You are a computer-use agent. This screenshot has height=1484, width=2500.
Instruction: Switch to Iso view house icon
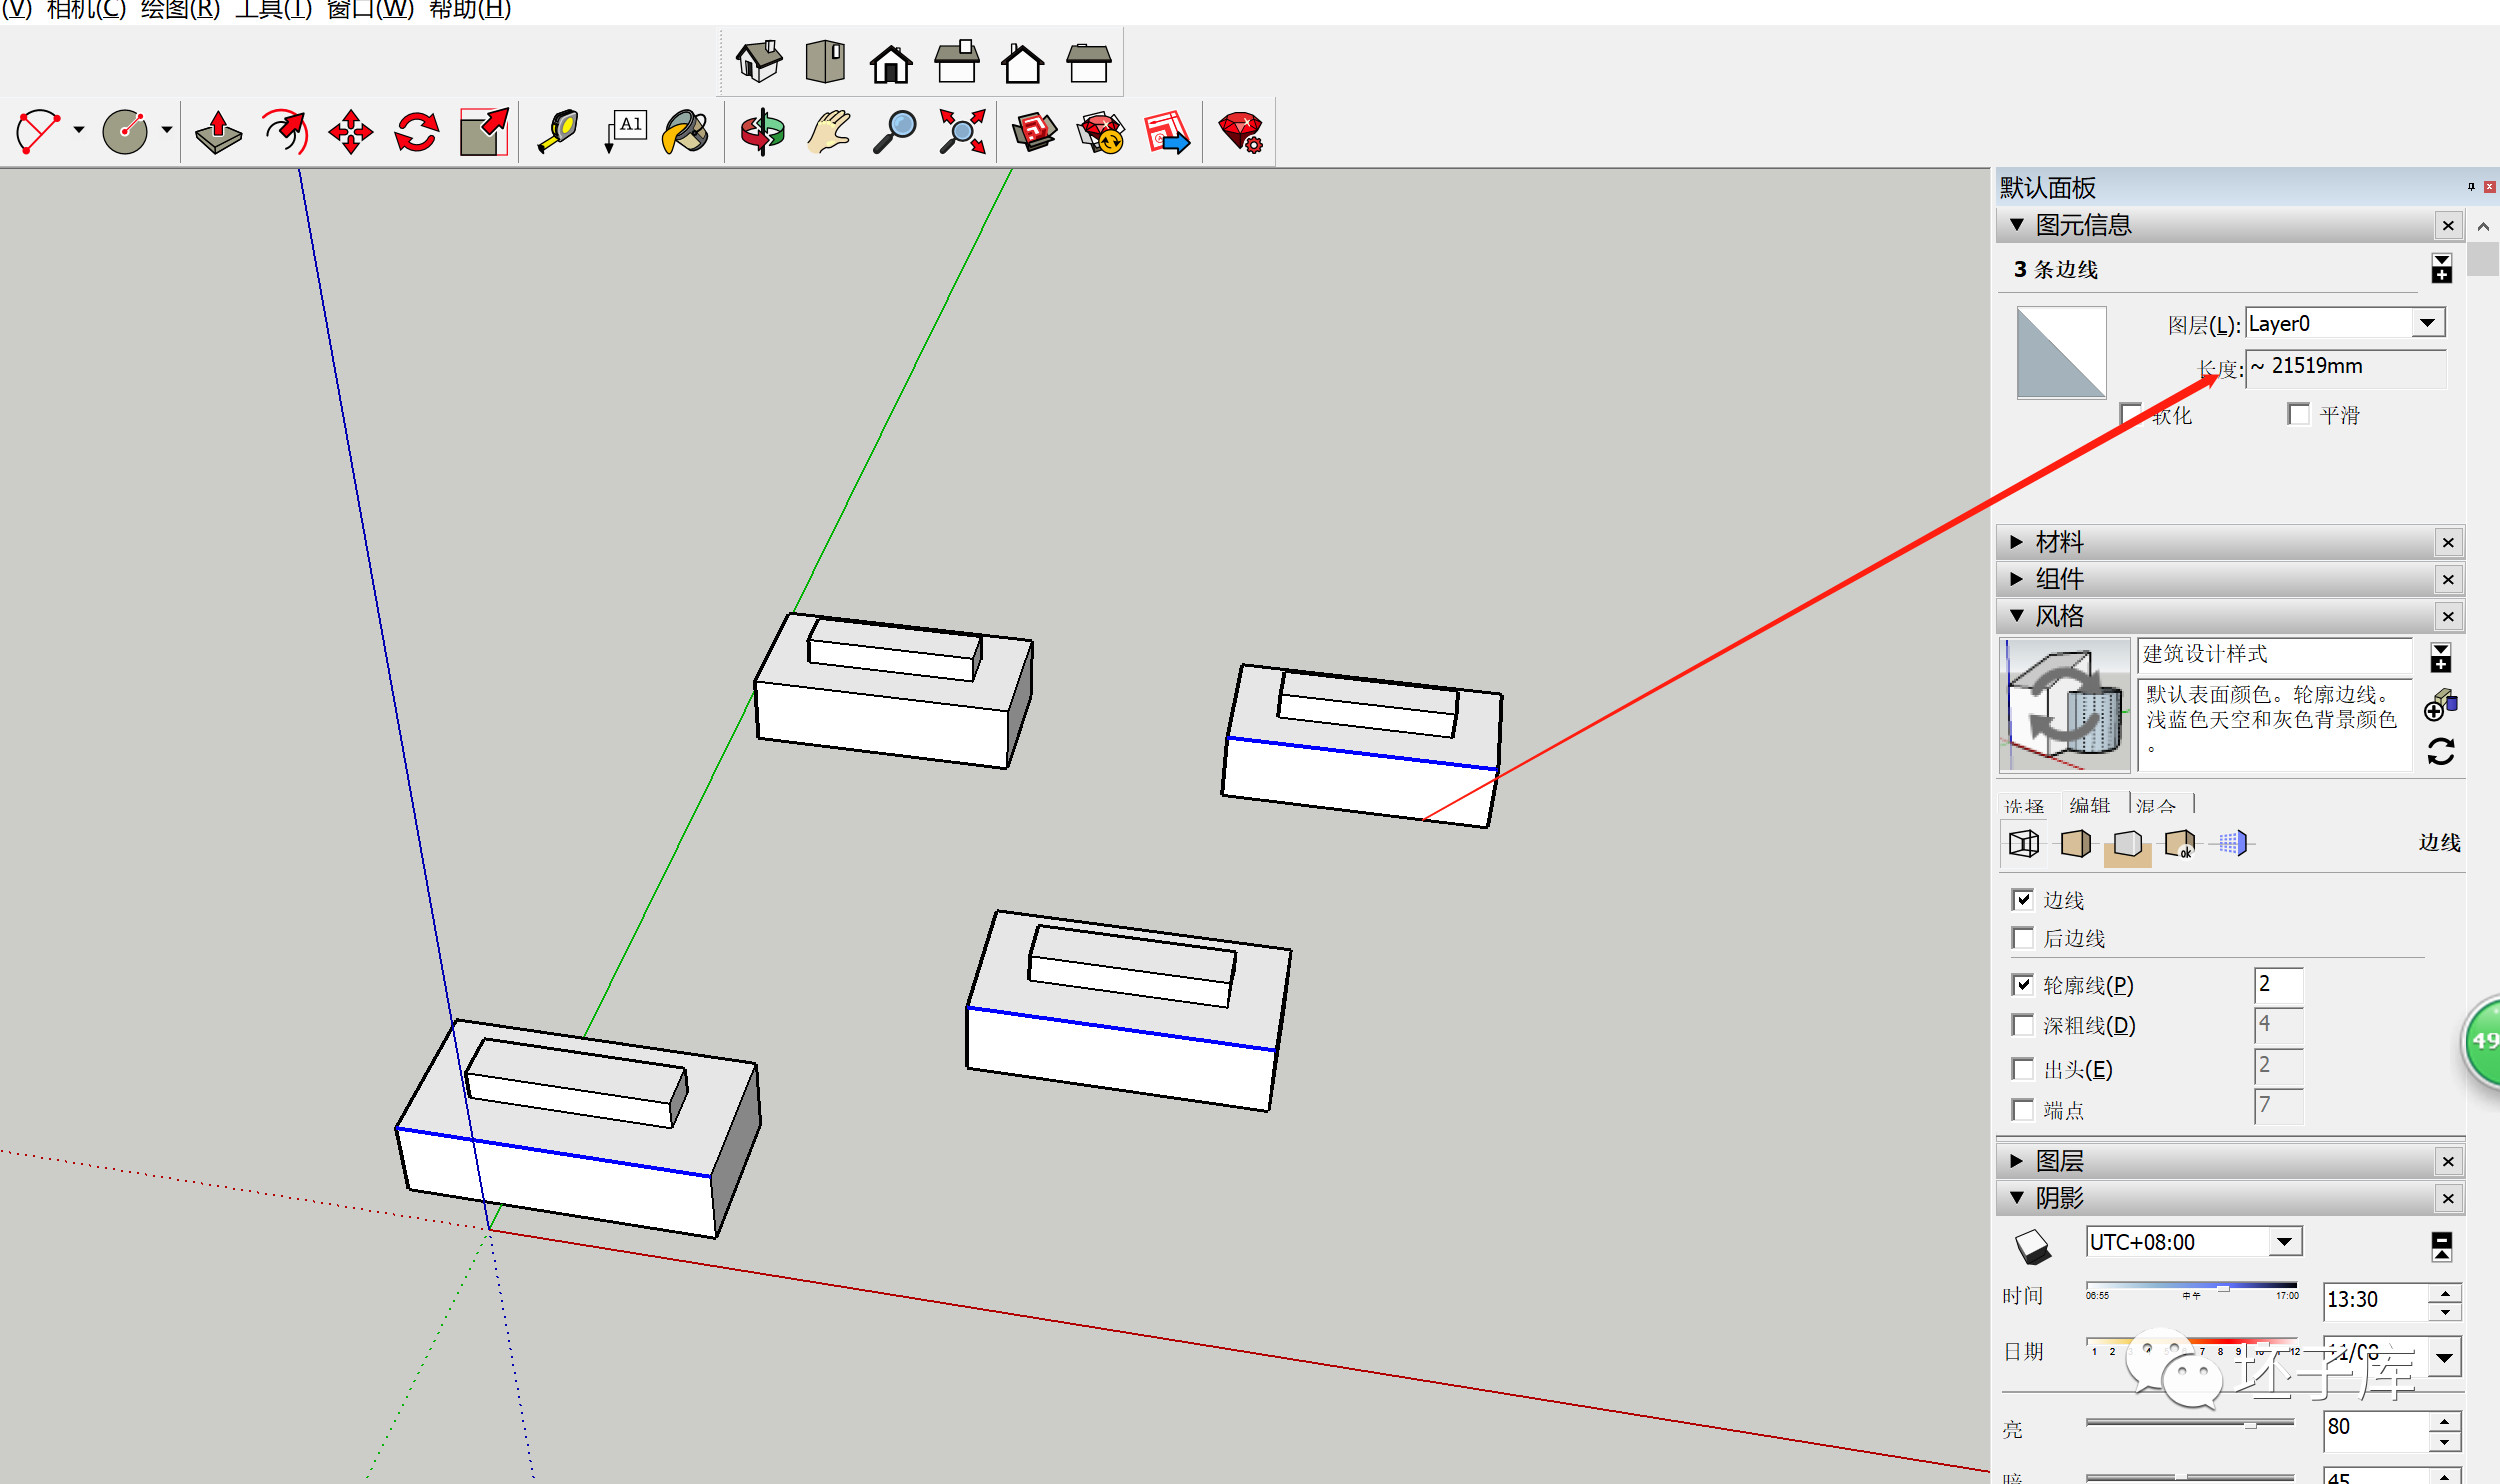759,62
